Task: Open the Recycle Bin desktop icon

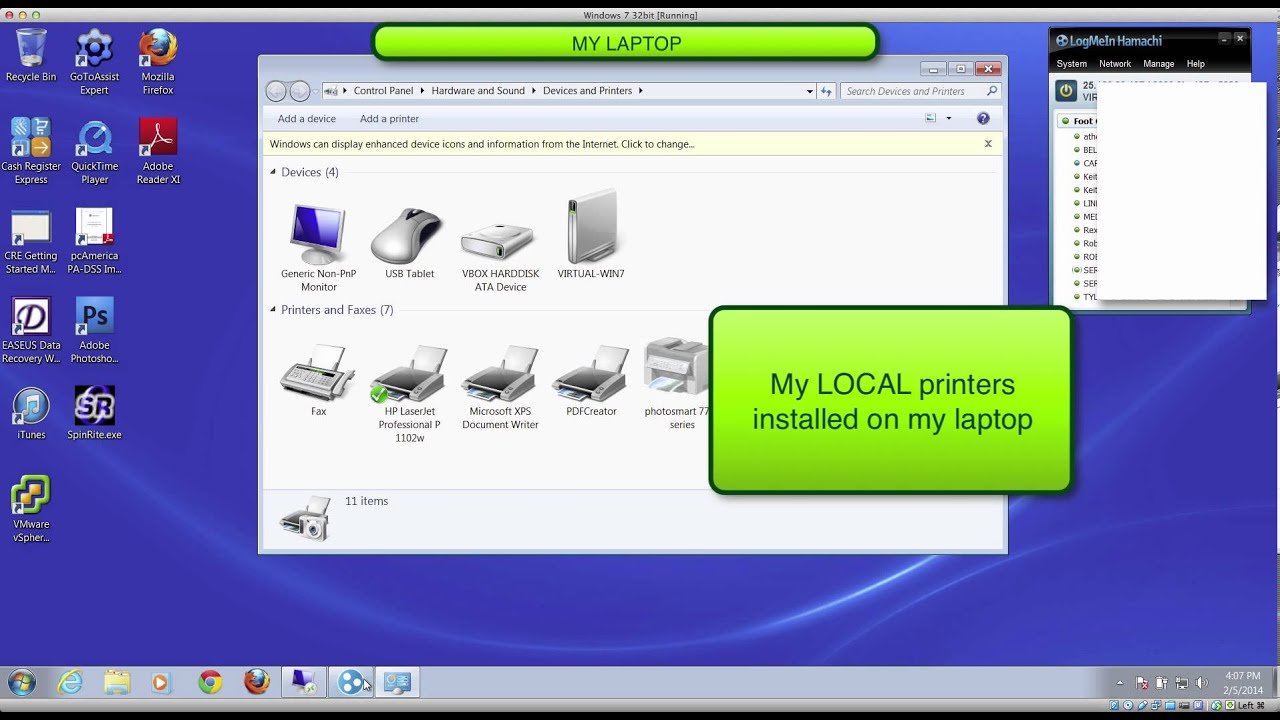Action: 31,55
